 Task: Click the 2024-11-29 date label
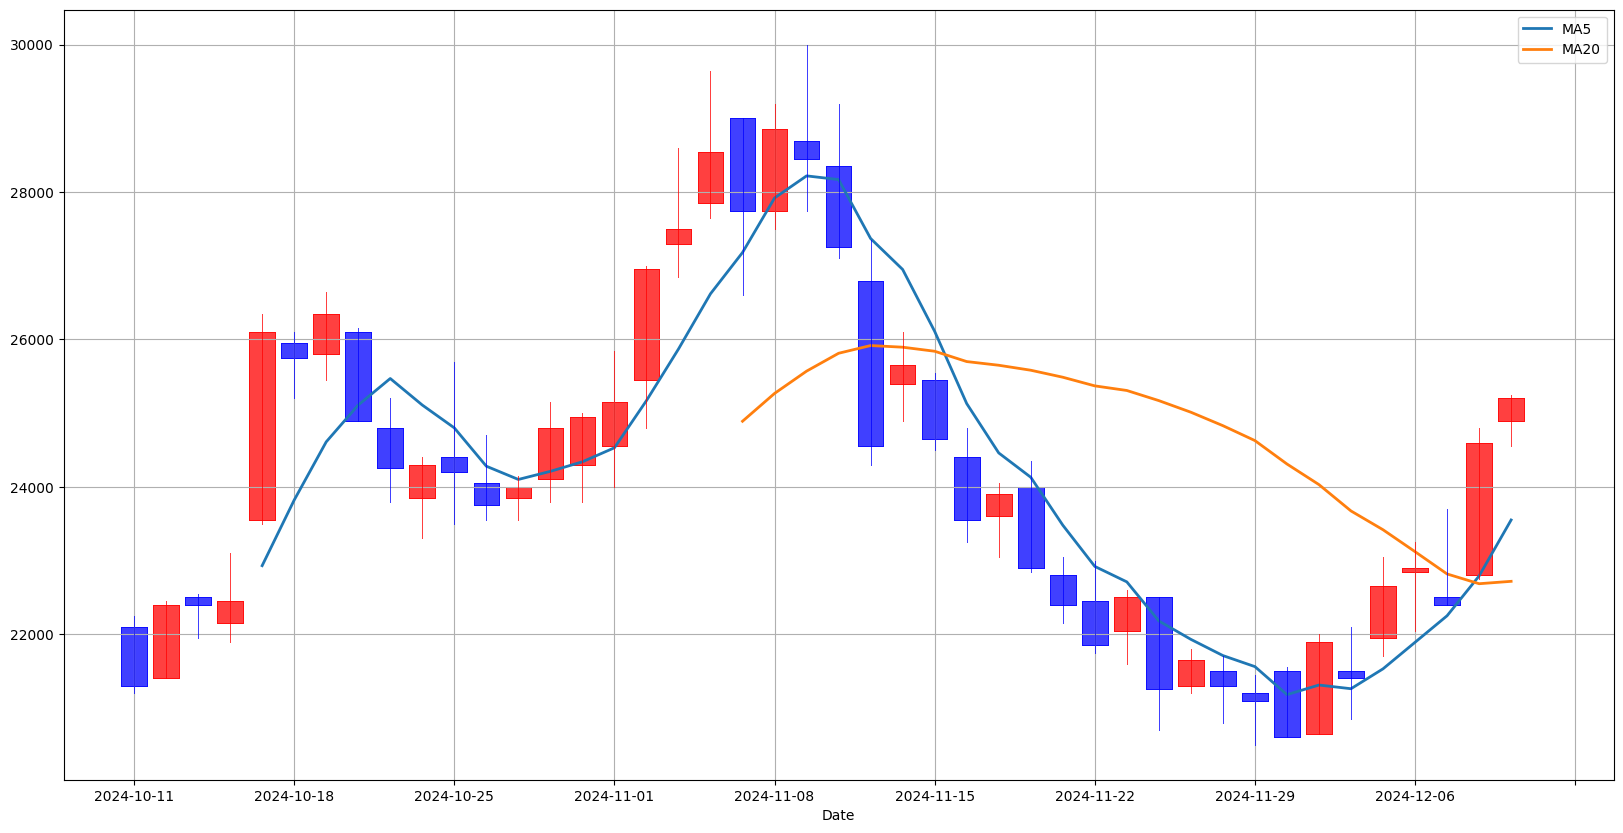[x=1255, y=796]
